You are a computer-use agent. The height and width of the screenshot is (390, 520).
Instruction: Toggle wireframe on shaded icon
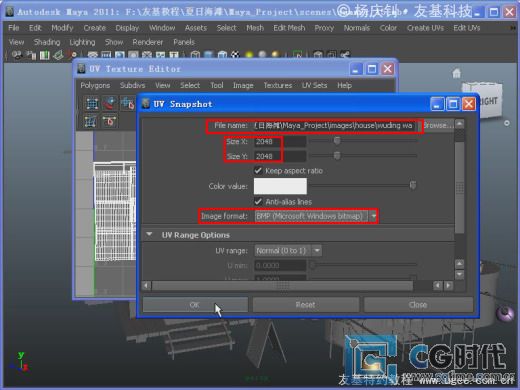click(222, 55)
